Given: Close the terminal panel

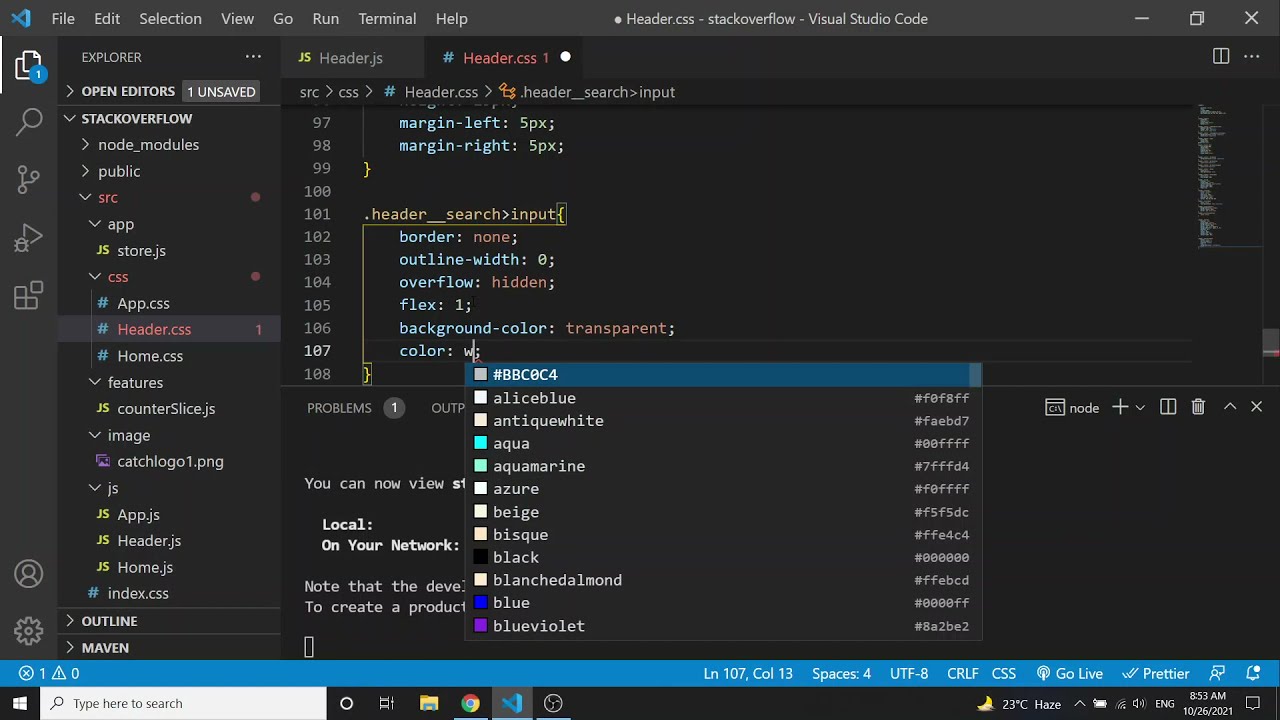Looking at the screenshot, I should point(1257,407).
